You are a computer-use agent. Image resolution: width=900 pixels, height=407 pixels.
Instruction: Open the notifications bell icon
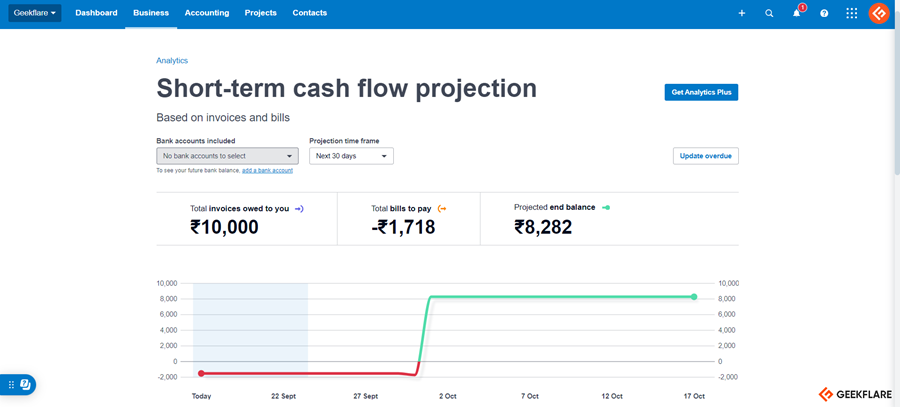coord(797,13)
